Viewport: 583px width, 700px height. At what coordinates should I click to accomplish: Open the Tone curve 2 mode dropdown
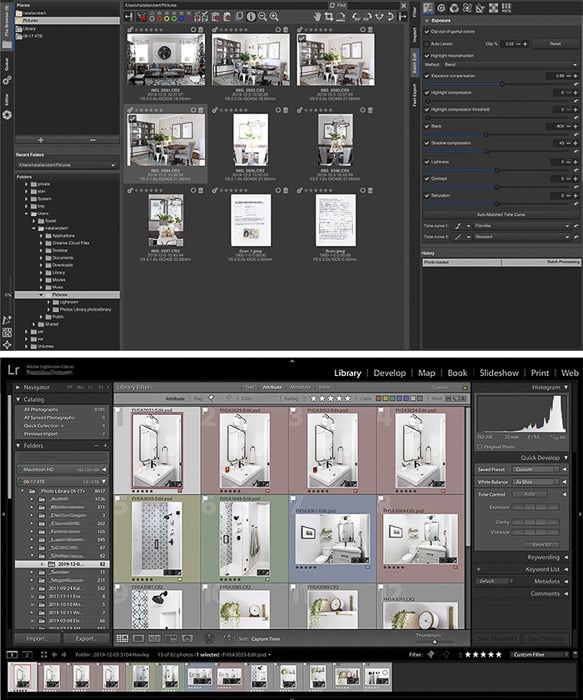click(x=523, y=237)
